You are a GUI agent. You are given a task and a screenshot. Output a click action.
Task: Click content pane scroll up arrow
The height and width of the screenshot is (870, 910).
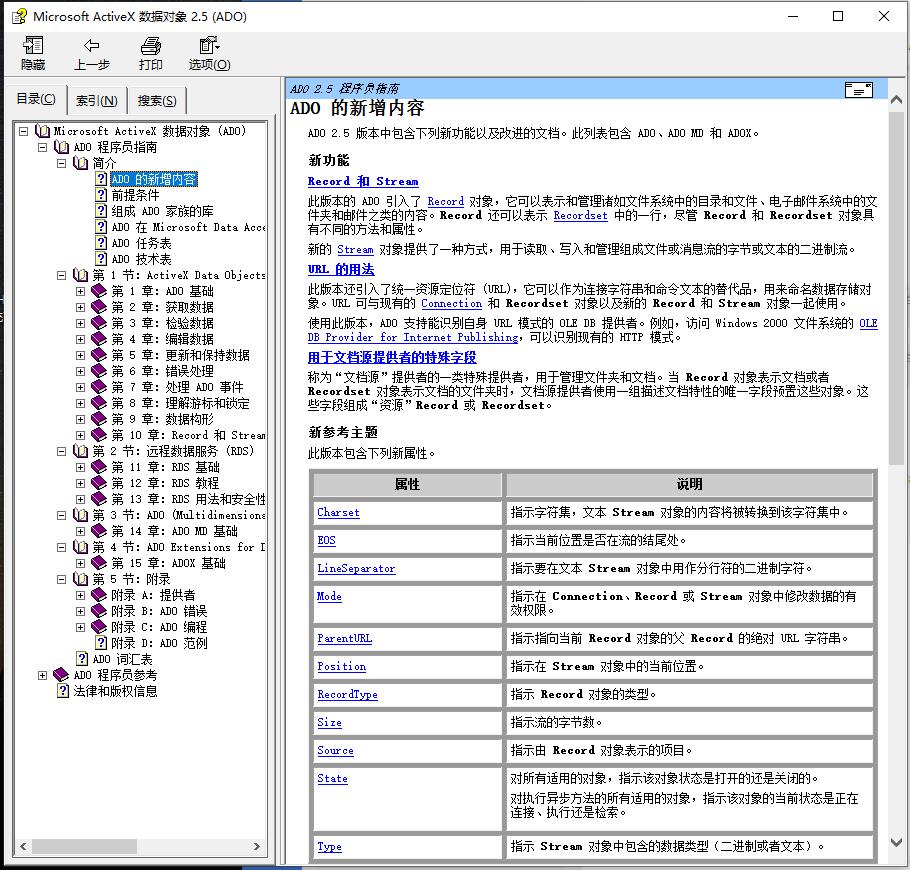(x=896, y=99)
